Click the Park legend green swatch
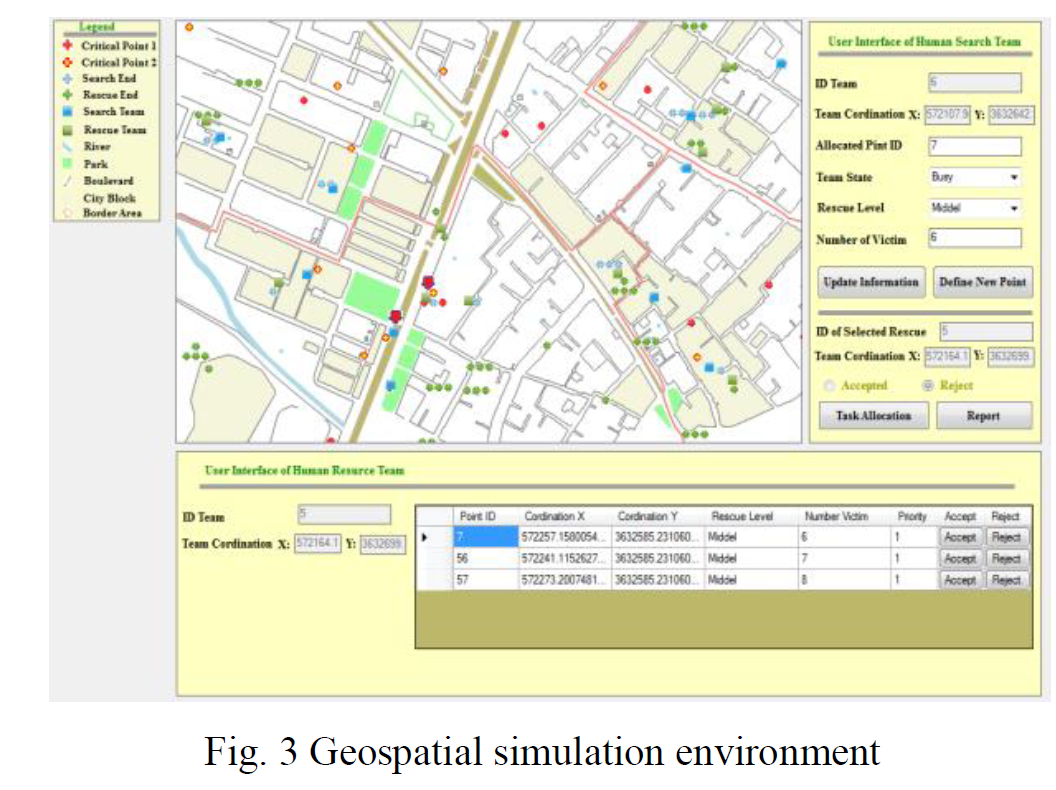 click(67, 164)
